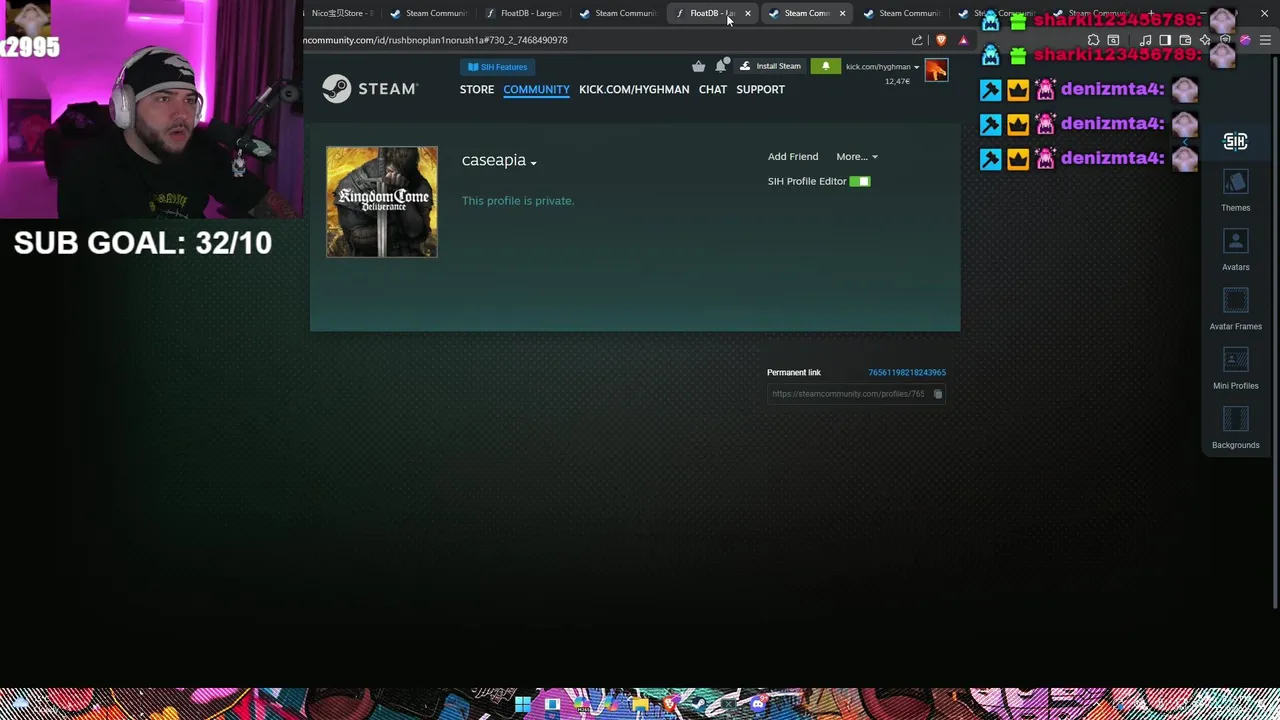1280x720 pixels.
Task: Close the hovered FloatDB tab
Action: click(747, 13)
